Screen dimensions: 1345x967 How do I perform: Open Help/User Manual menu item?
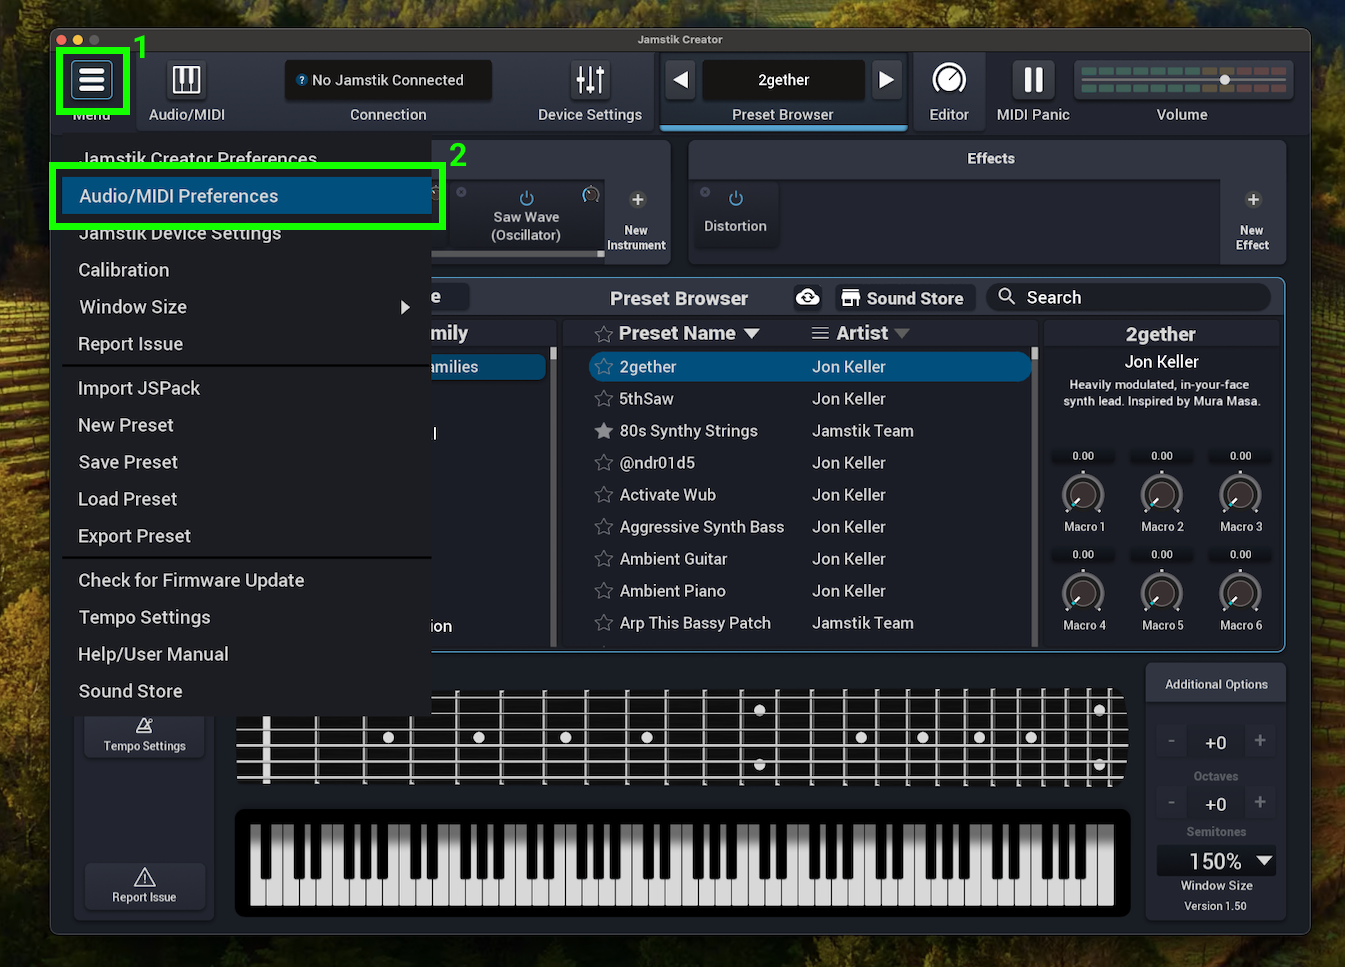point(247,654)
